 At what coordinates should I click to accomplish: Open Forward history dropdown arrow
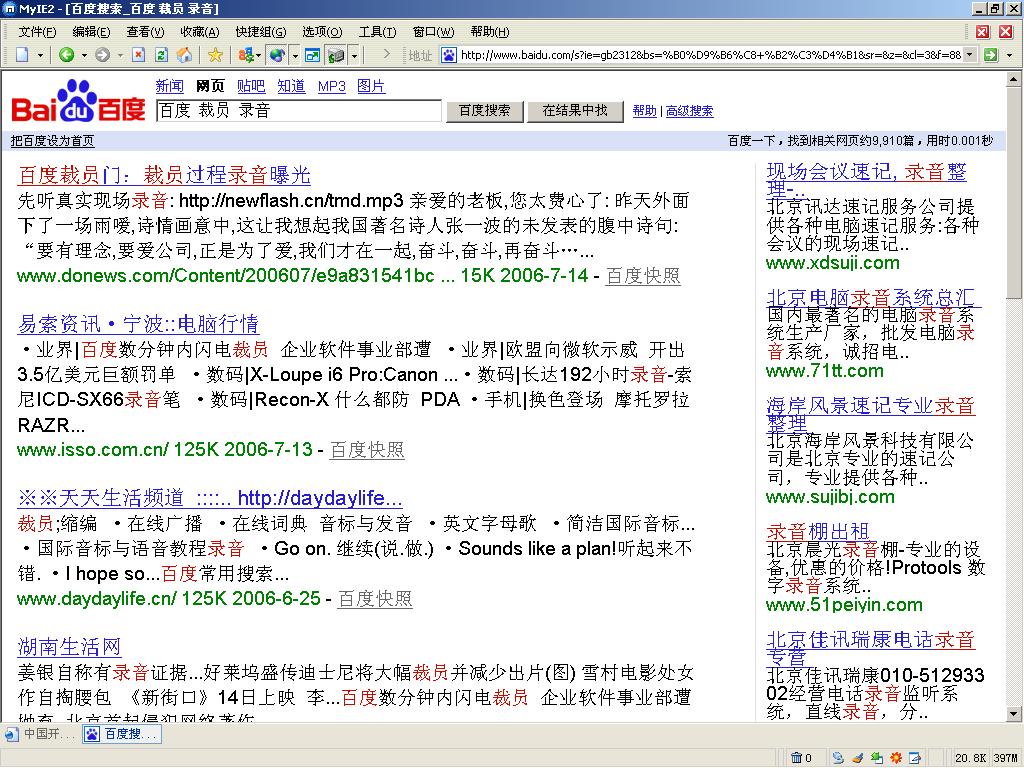(x=120, y=56)
